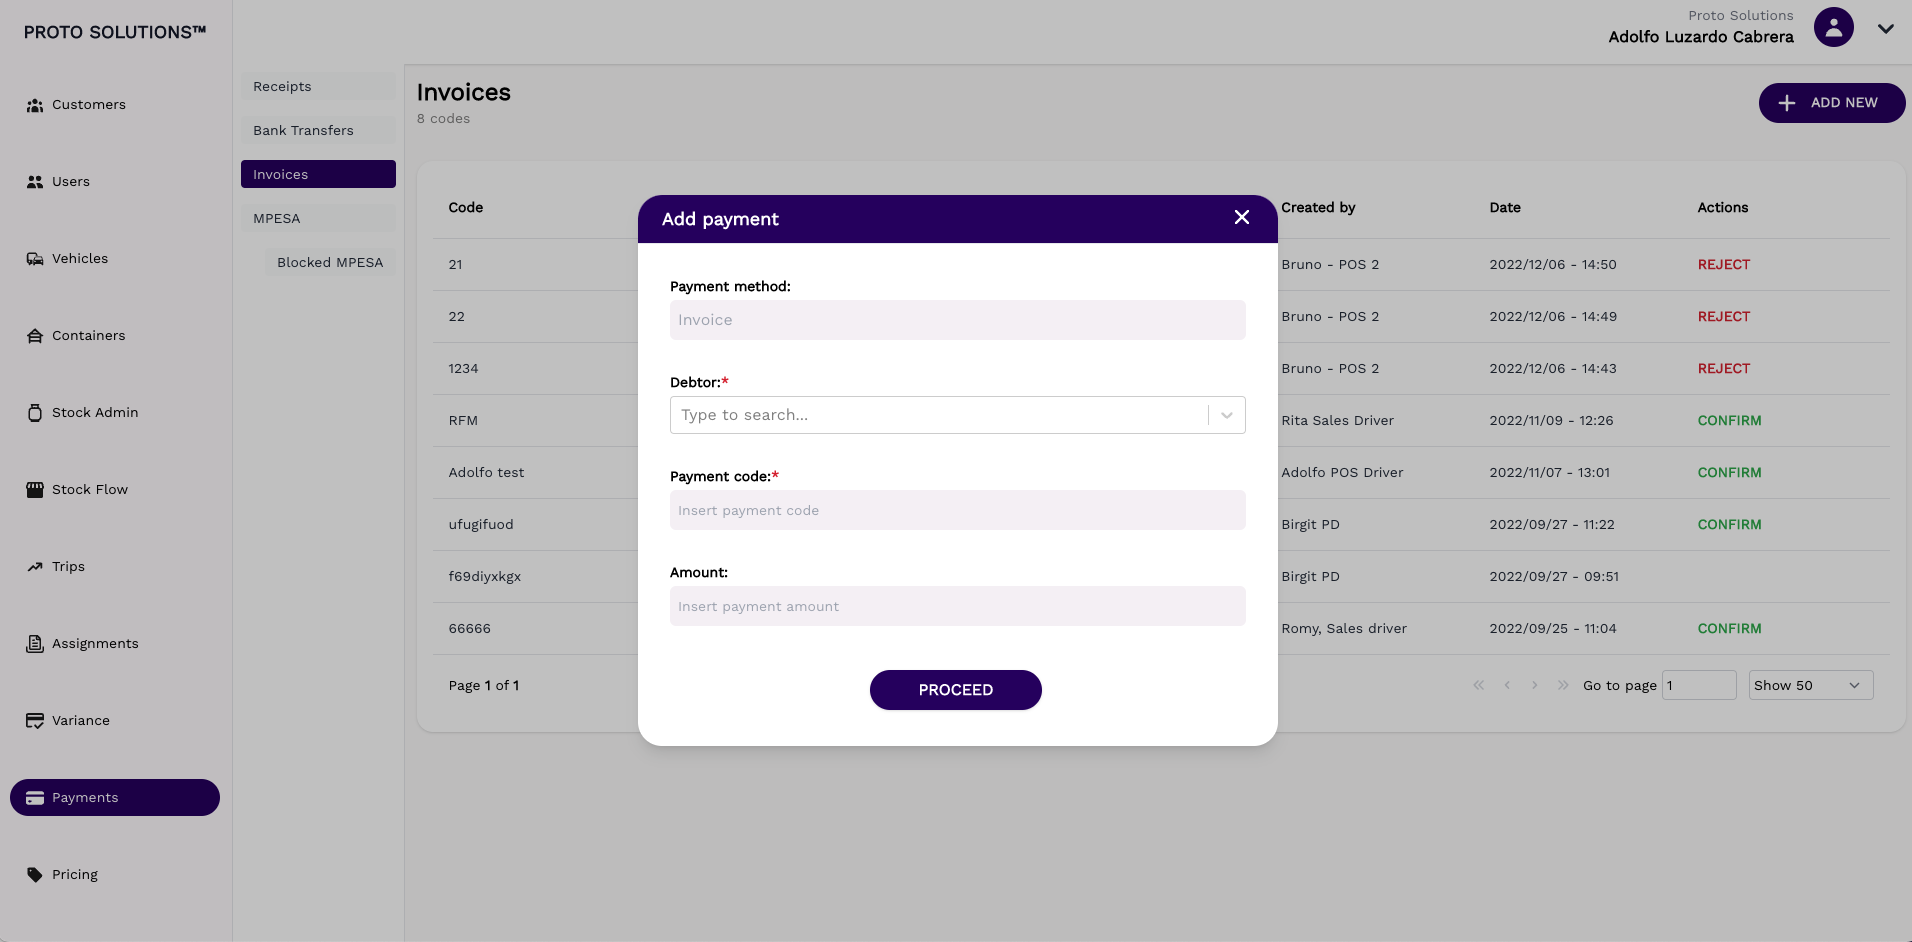Click Rita Sales Driver cell
Image resolution: width=1912 pixels, height=942 pixels.
(x=1337, y=421)
